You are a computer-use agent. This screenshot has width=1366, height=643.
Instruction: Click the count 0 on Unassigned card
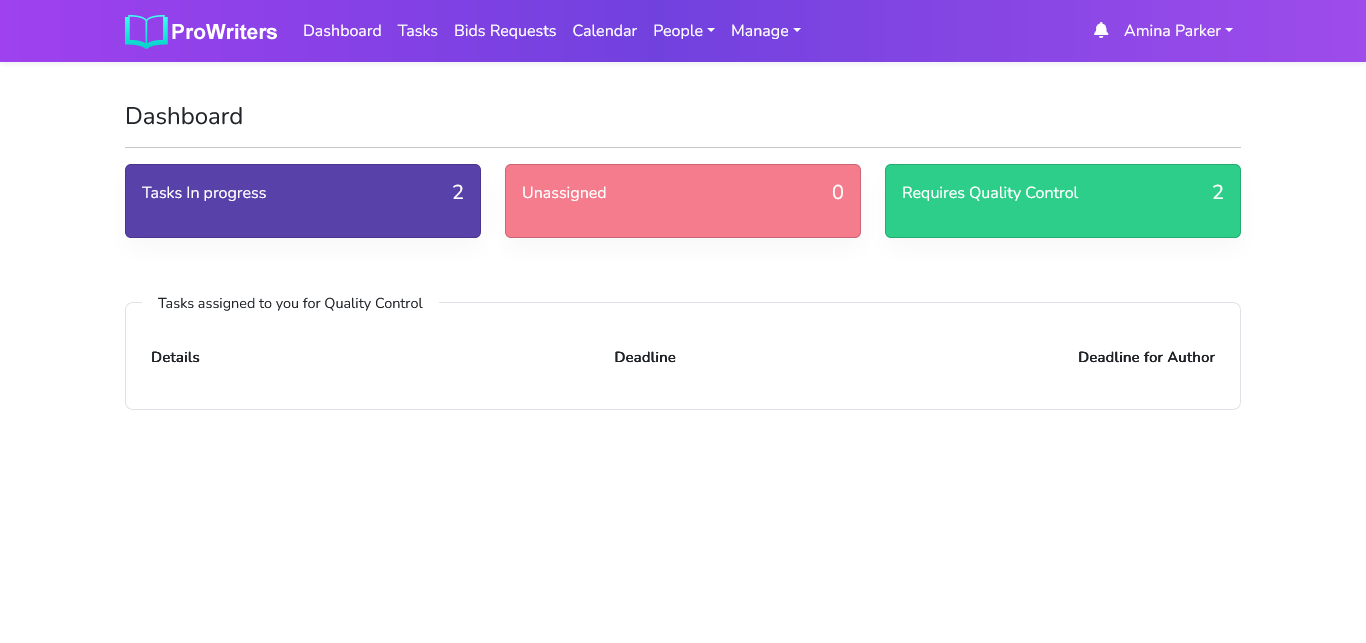(x=838, y=193)
